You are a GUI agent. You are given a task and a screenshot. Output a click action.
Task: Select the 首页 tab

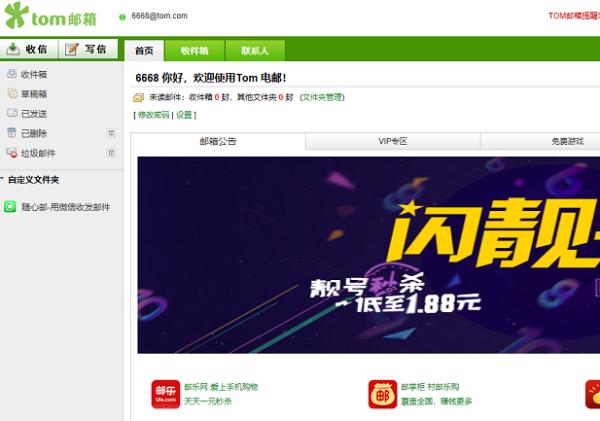[x=144, y=51]
